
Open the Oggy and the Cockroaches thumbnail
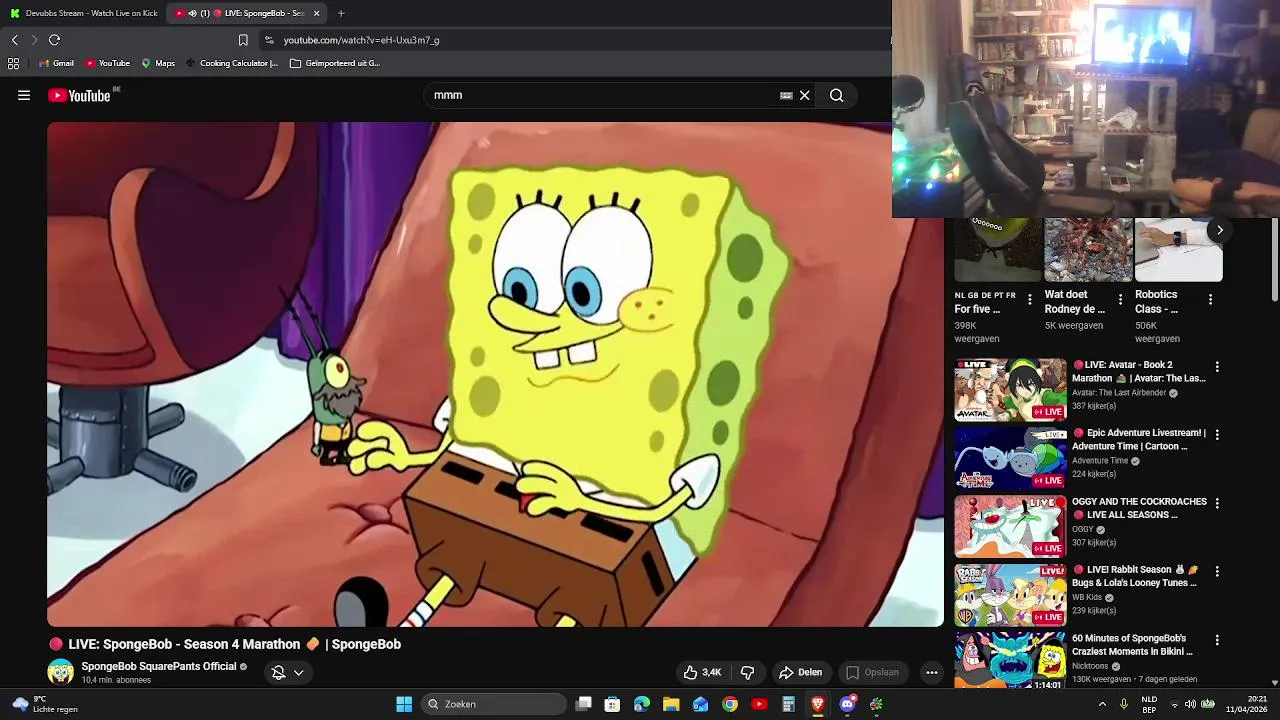(1010, 527)
